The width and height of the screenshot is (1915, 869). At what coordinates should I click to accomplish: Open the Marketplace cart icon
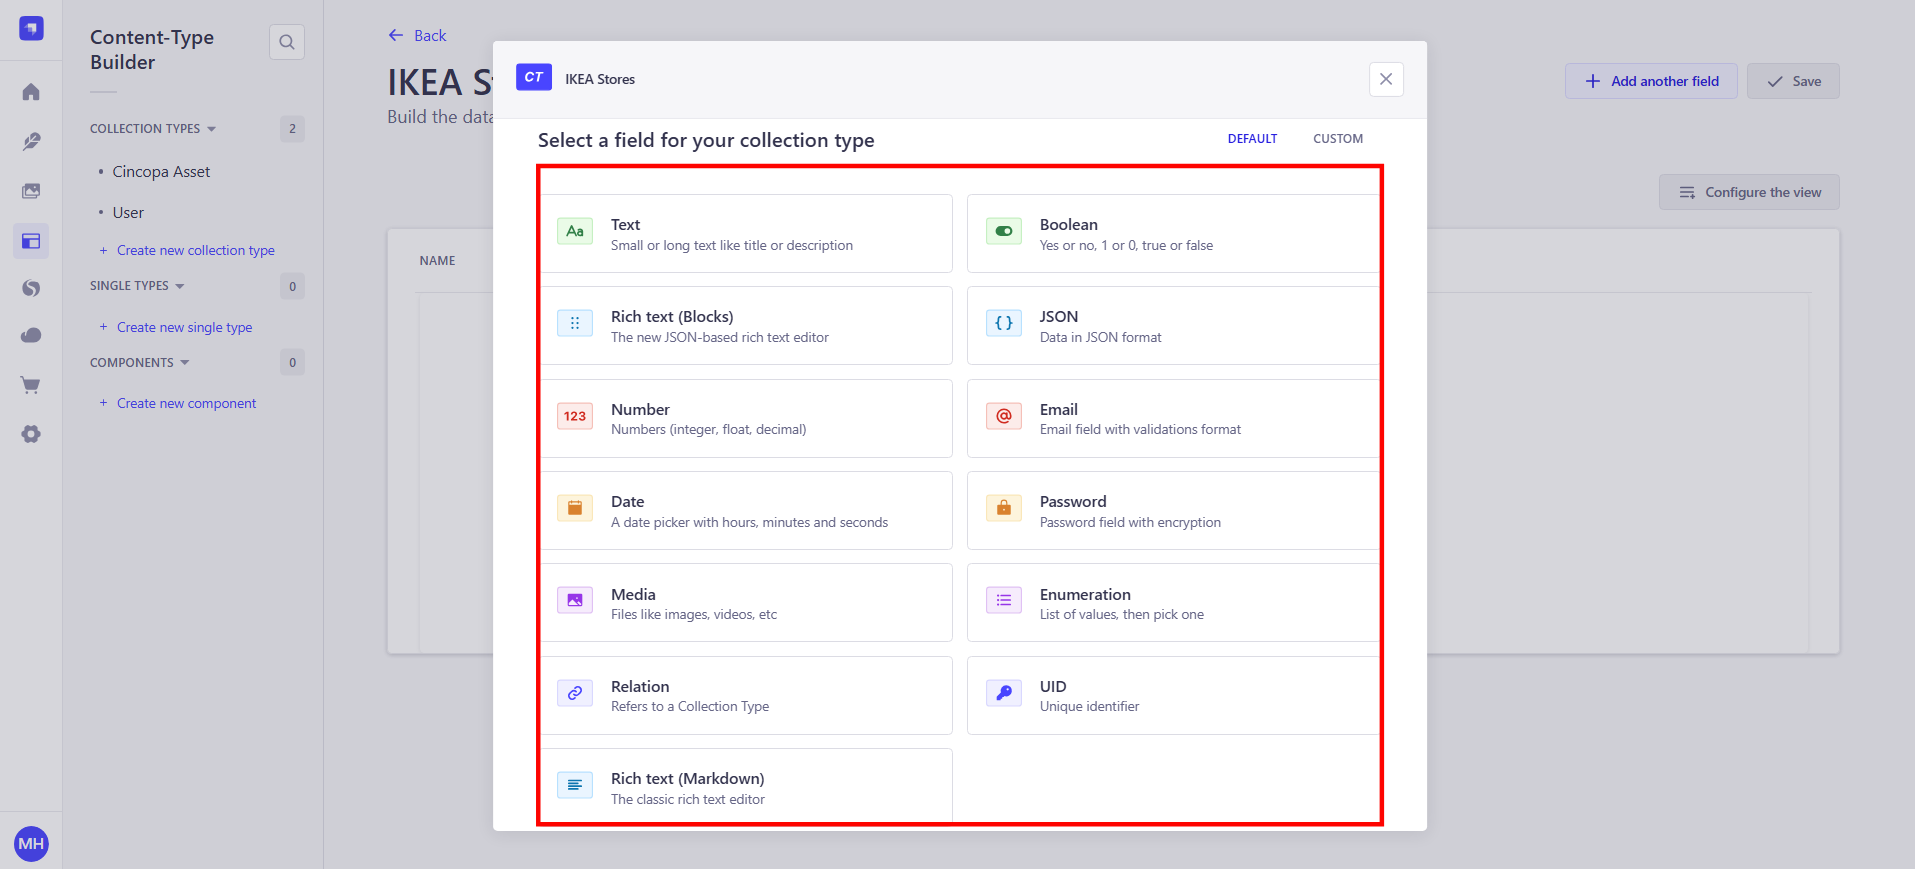tap(31, 385)
